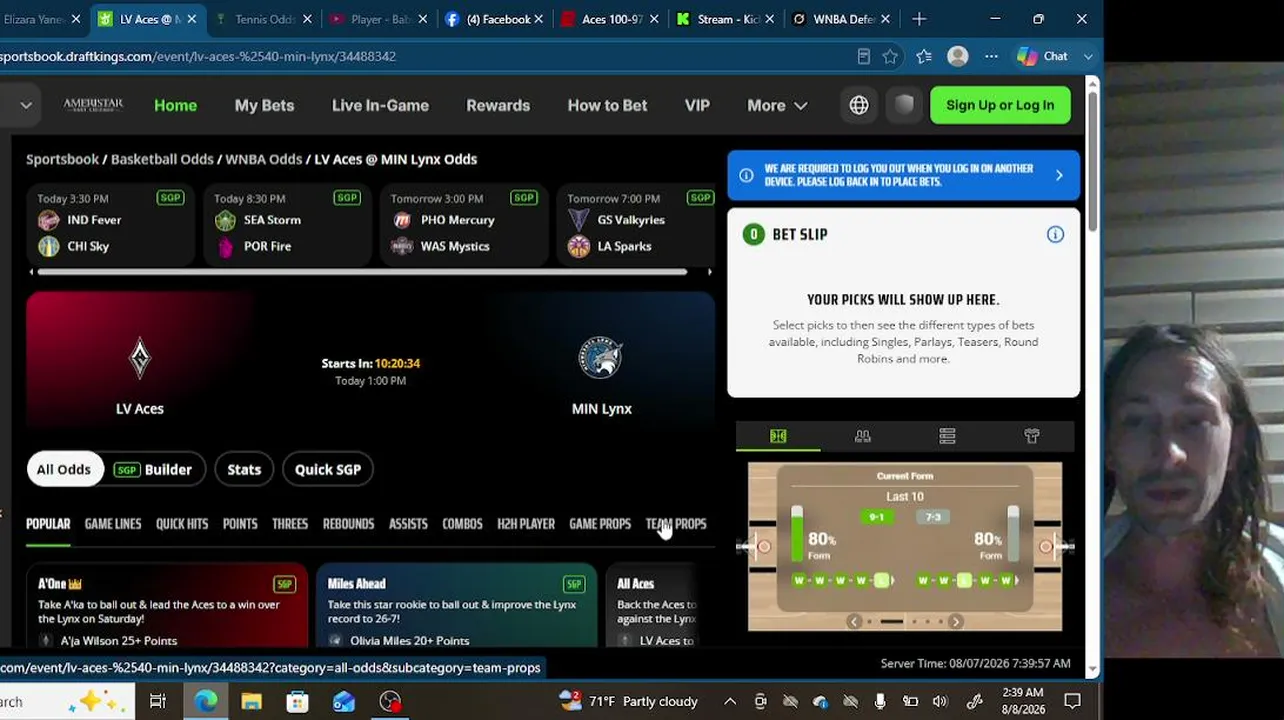Screen dimensions: 1284x720
Task: Open the Game Lines tab
Action: 113,524
